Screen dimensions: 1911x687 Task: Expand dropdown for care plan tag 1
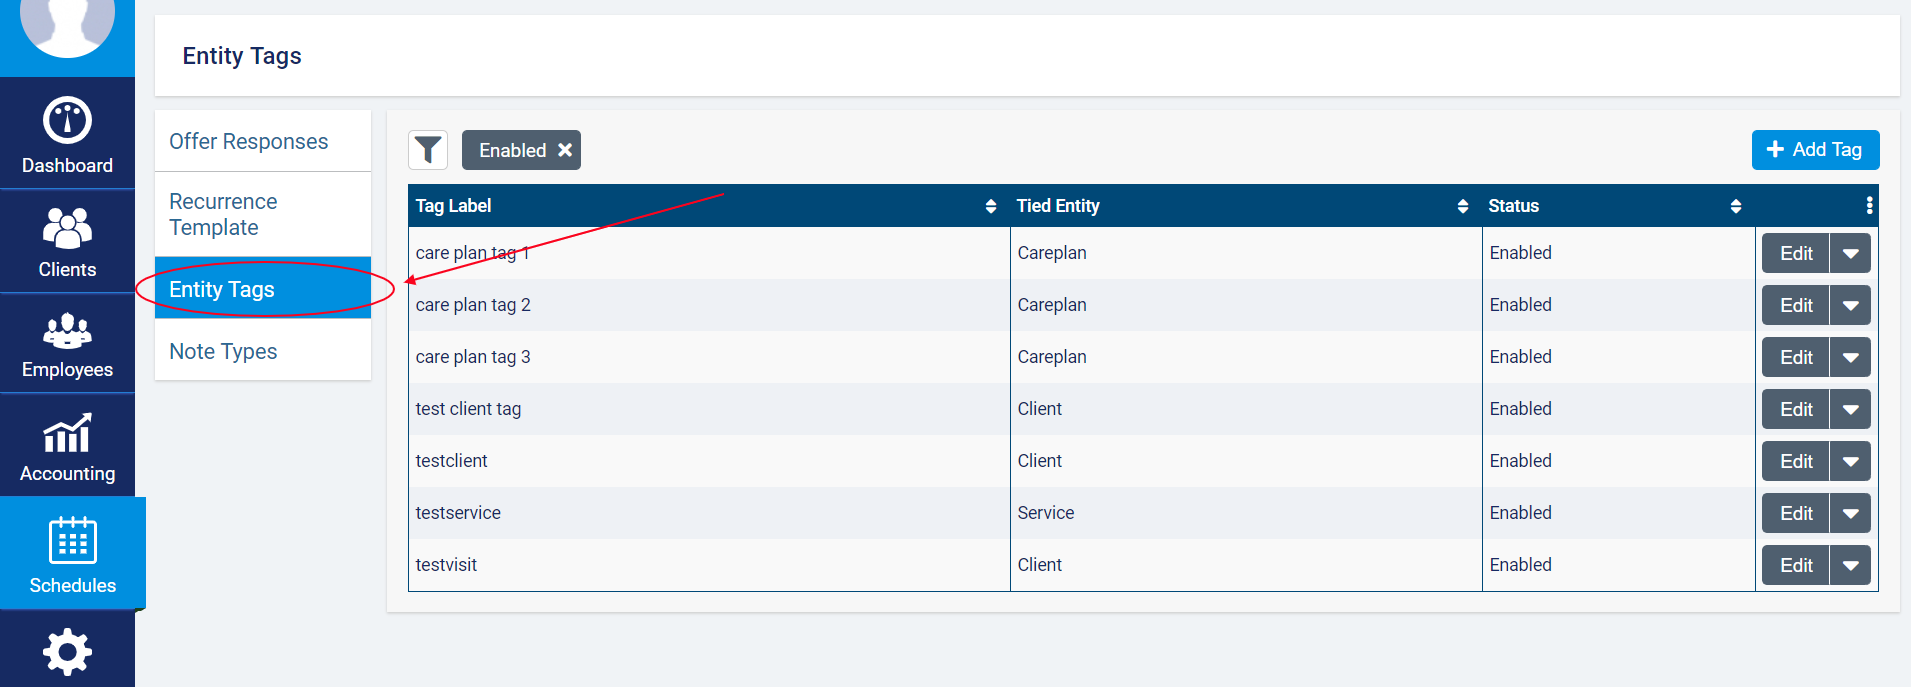click(x=1850, y=254)
